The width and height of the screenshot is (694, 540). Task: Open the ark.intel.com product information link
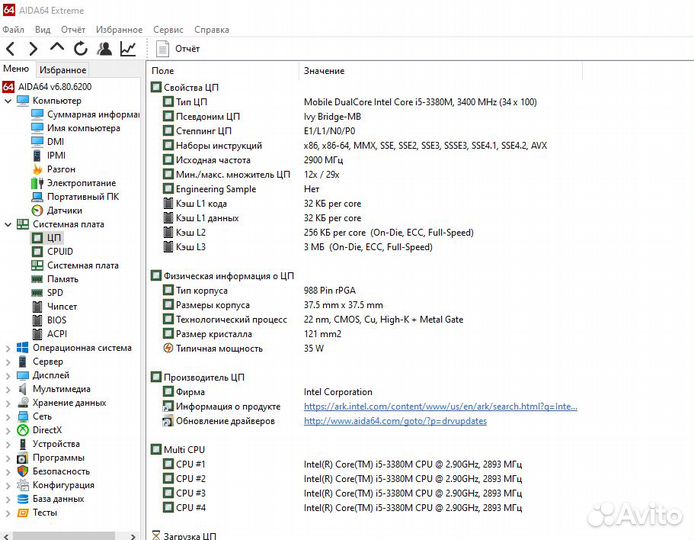point(440,406)
